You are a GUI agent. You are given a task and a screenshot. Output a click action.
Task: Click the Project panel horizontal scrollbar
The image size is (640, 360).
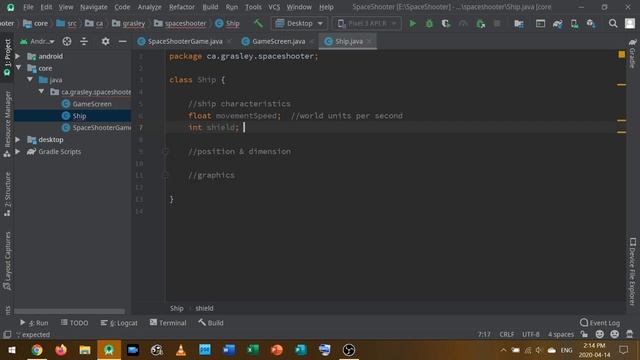69,311
